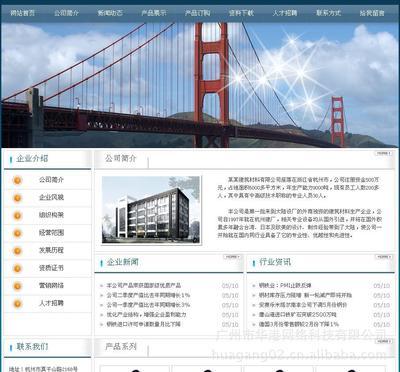Click 产品系列 section tab heading
This screenshot has height=372, width=400.
121,347
